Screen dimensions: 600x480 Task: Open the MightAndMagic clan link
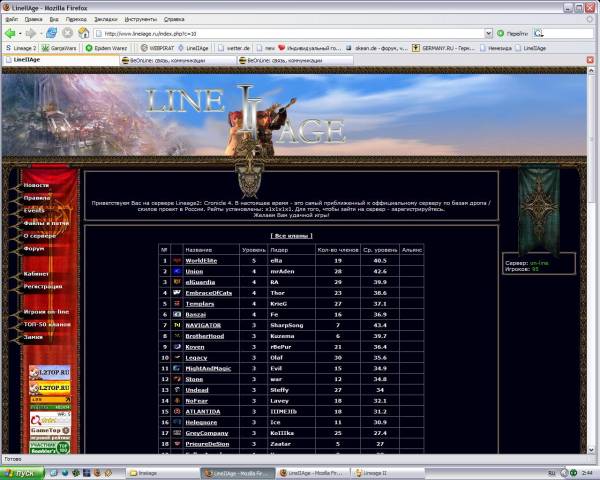click(x=208, y=369)
